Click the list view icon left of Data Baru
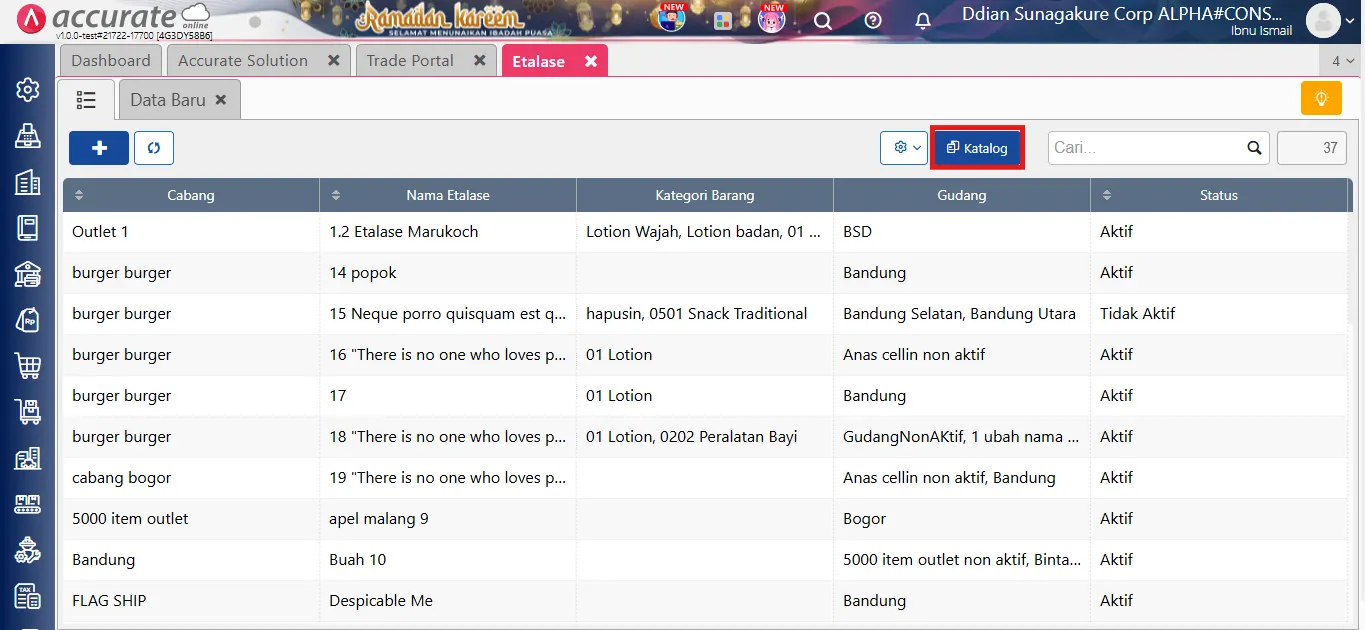The image size is (1365, 630). [x=86, y=98]
